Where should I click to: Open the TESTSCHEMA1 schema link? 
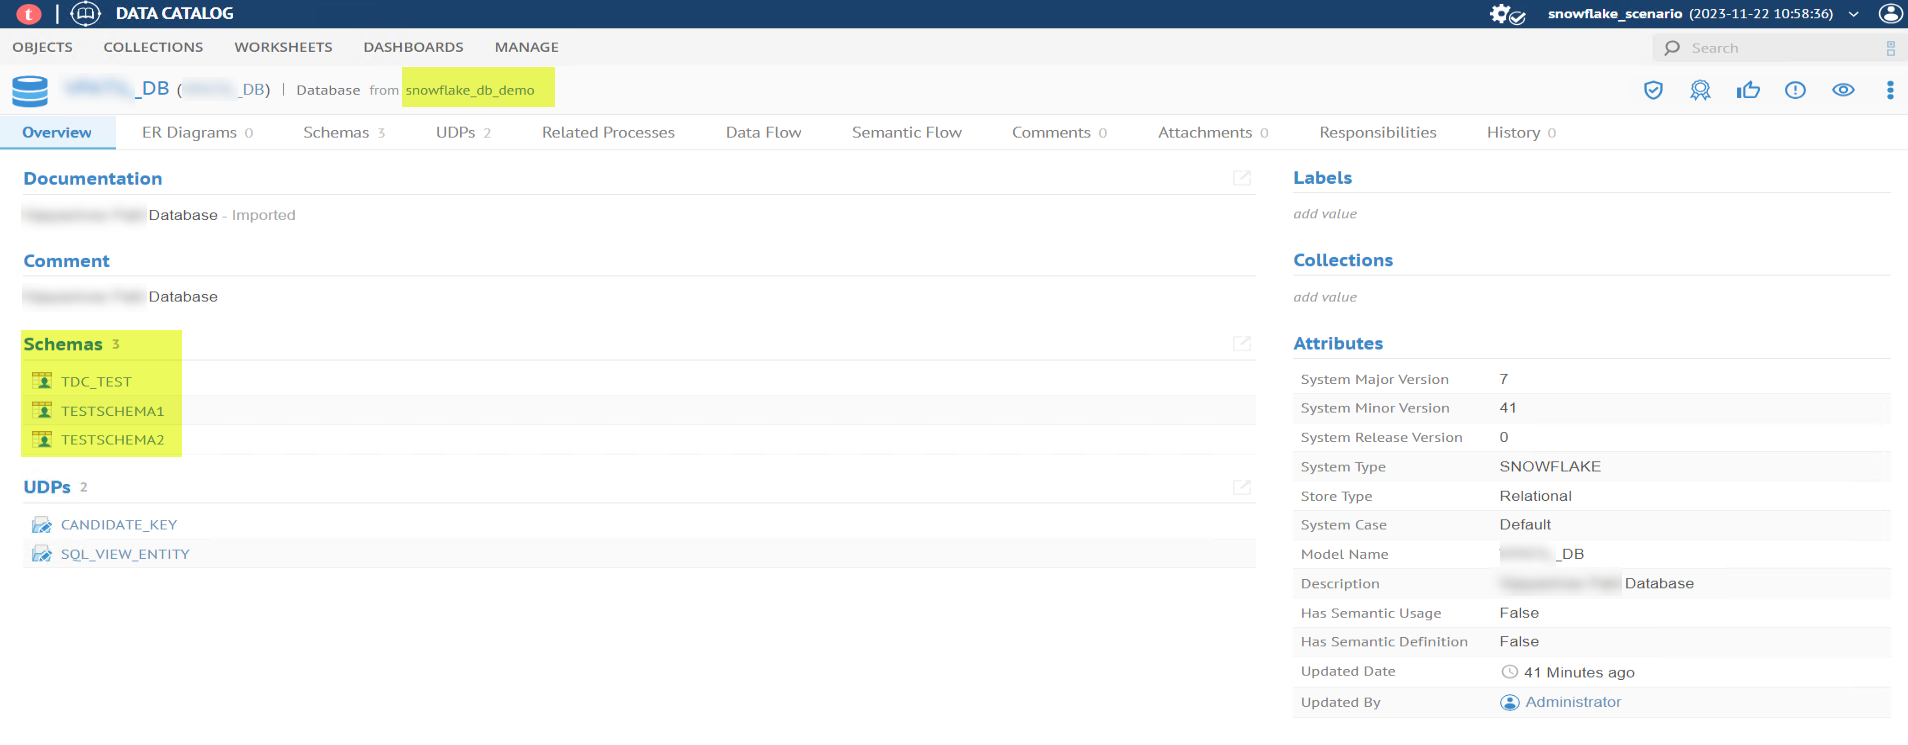click(112, 411)
